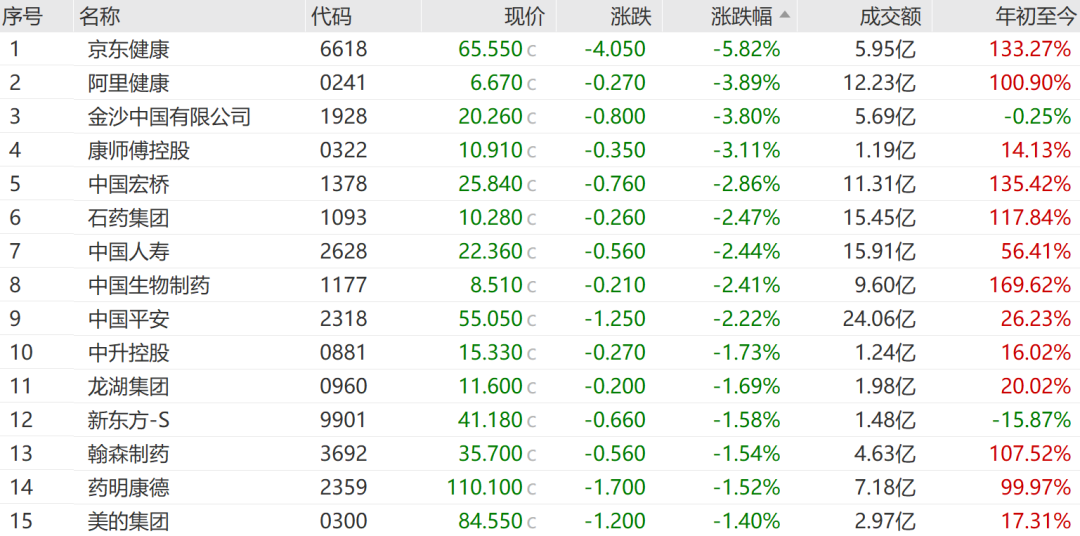The width and height of the screenshot is (1080, 536).
Task: Open 药明康德 stock entry
Action: click(129, 488)
